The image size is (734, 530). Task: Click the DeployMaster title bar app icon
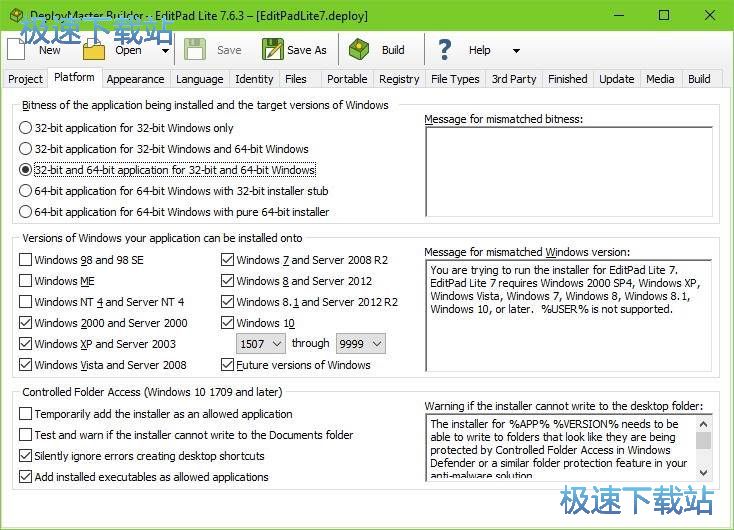[x=15, y=15]
